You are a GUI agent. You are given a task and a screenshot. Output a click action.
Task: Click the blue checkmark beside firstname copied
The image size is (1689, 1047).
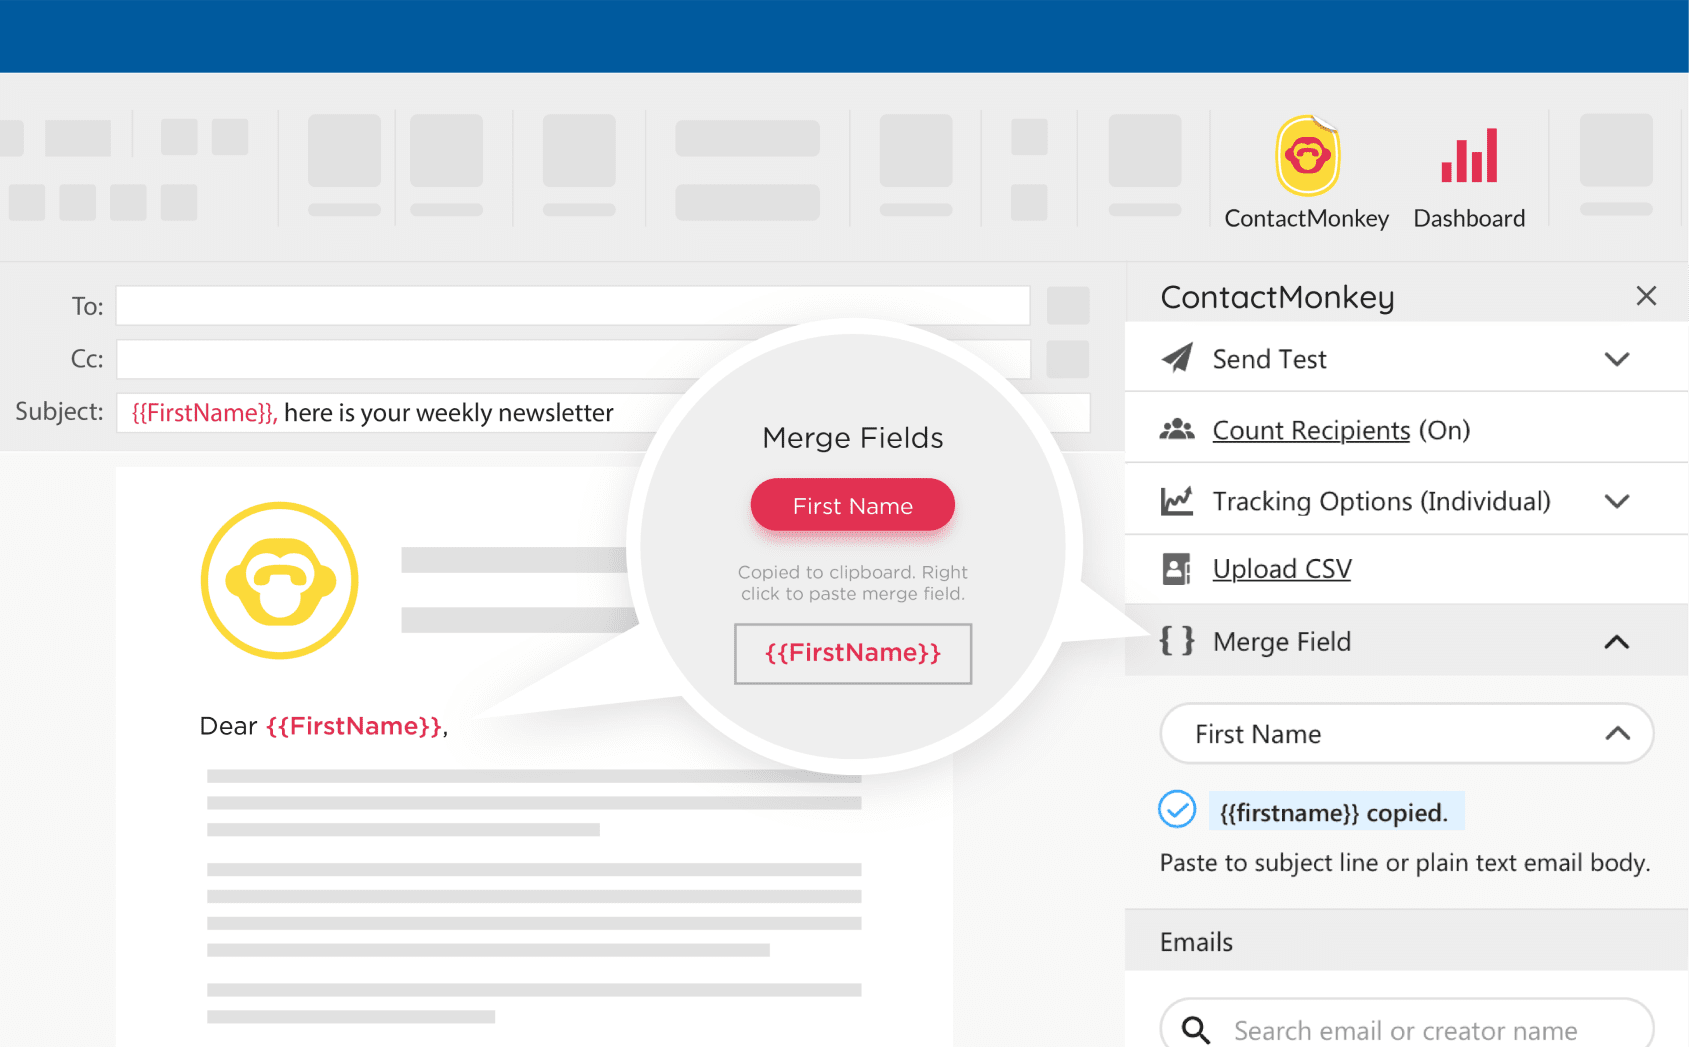(1177, 810)
